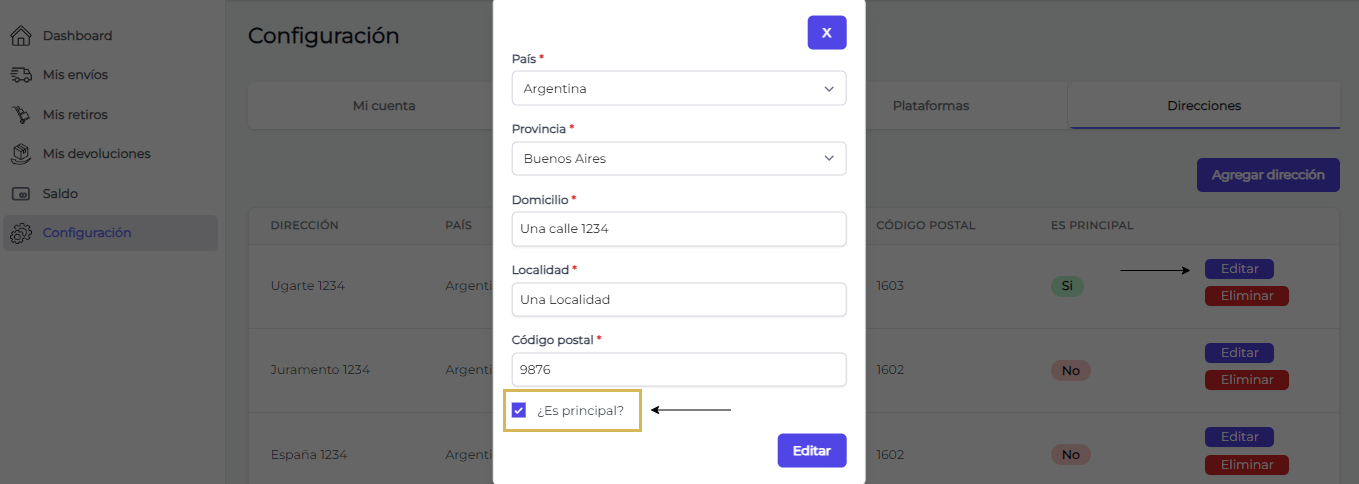Select the Direcciones tab
This screenshot has width=1359, height=484.
point(1204,106)
